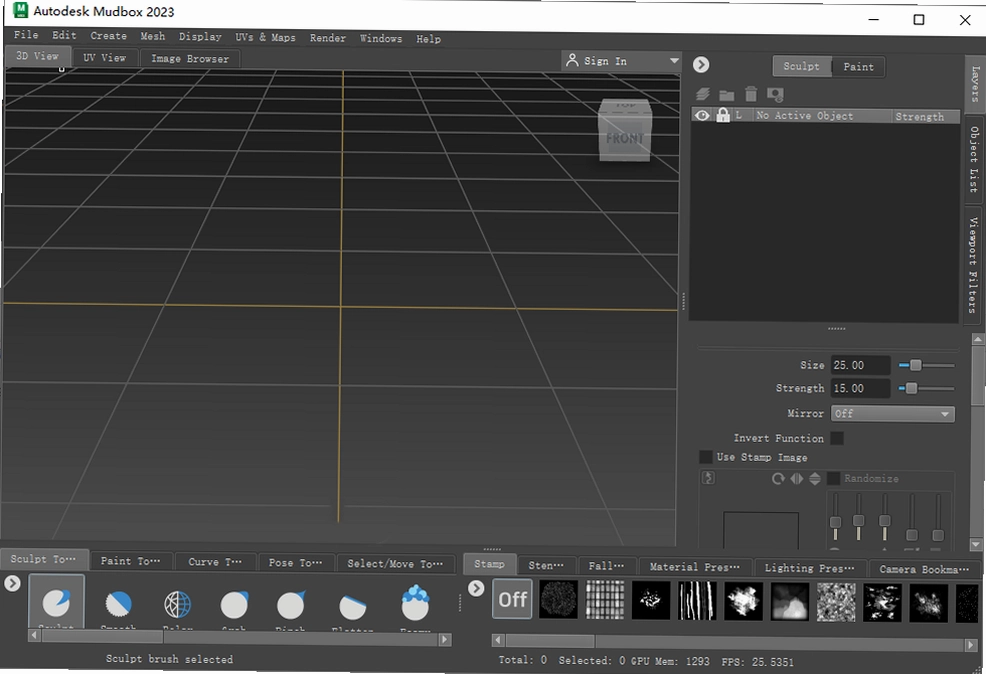
Task: Open the Stencil tray tab
Action: tap(545, 566)
